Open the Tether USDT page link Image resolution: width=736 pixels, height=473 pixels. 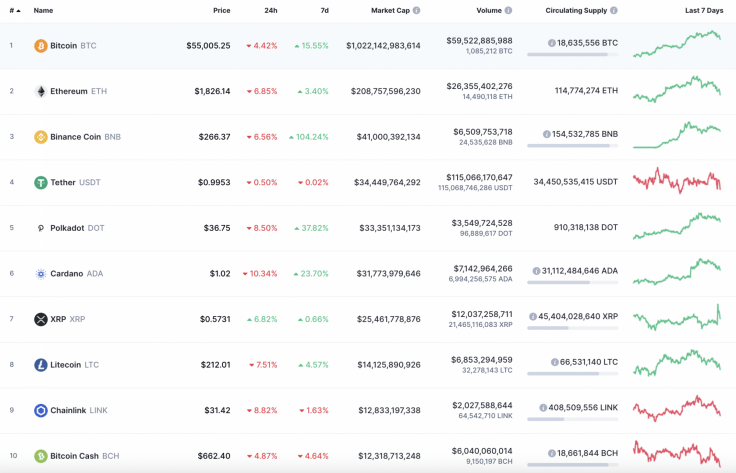[x=75, y=182]
